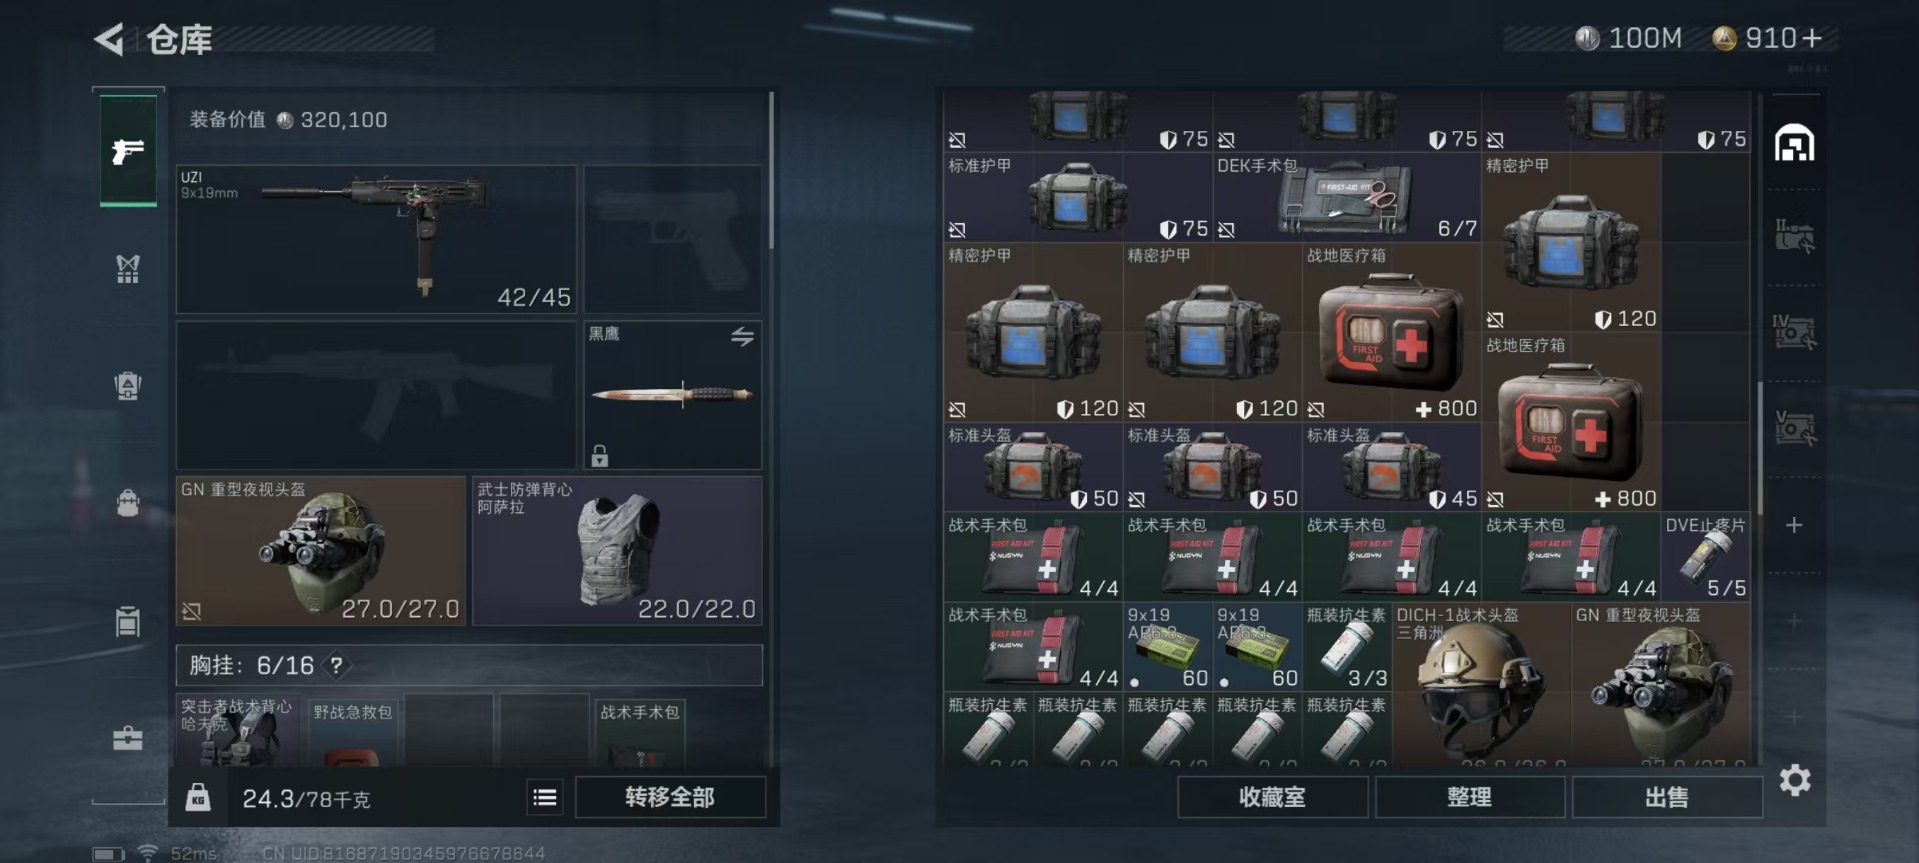The width and height of the screenshot is (1919, 863).
Task: Add currency with the plus next to 910
Action: point(1811,38)
